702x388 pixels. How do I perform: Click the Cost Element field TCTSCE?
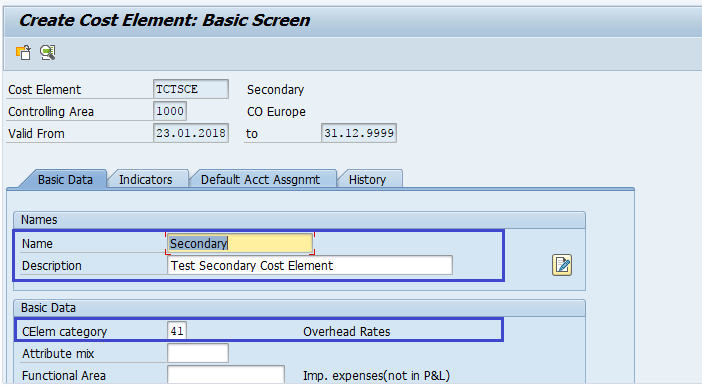(x=191, y=89)
